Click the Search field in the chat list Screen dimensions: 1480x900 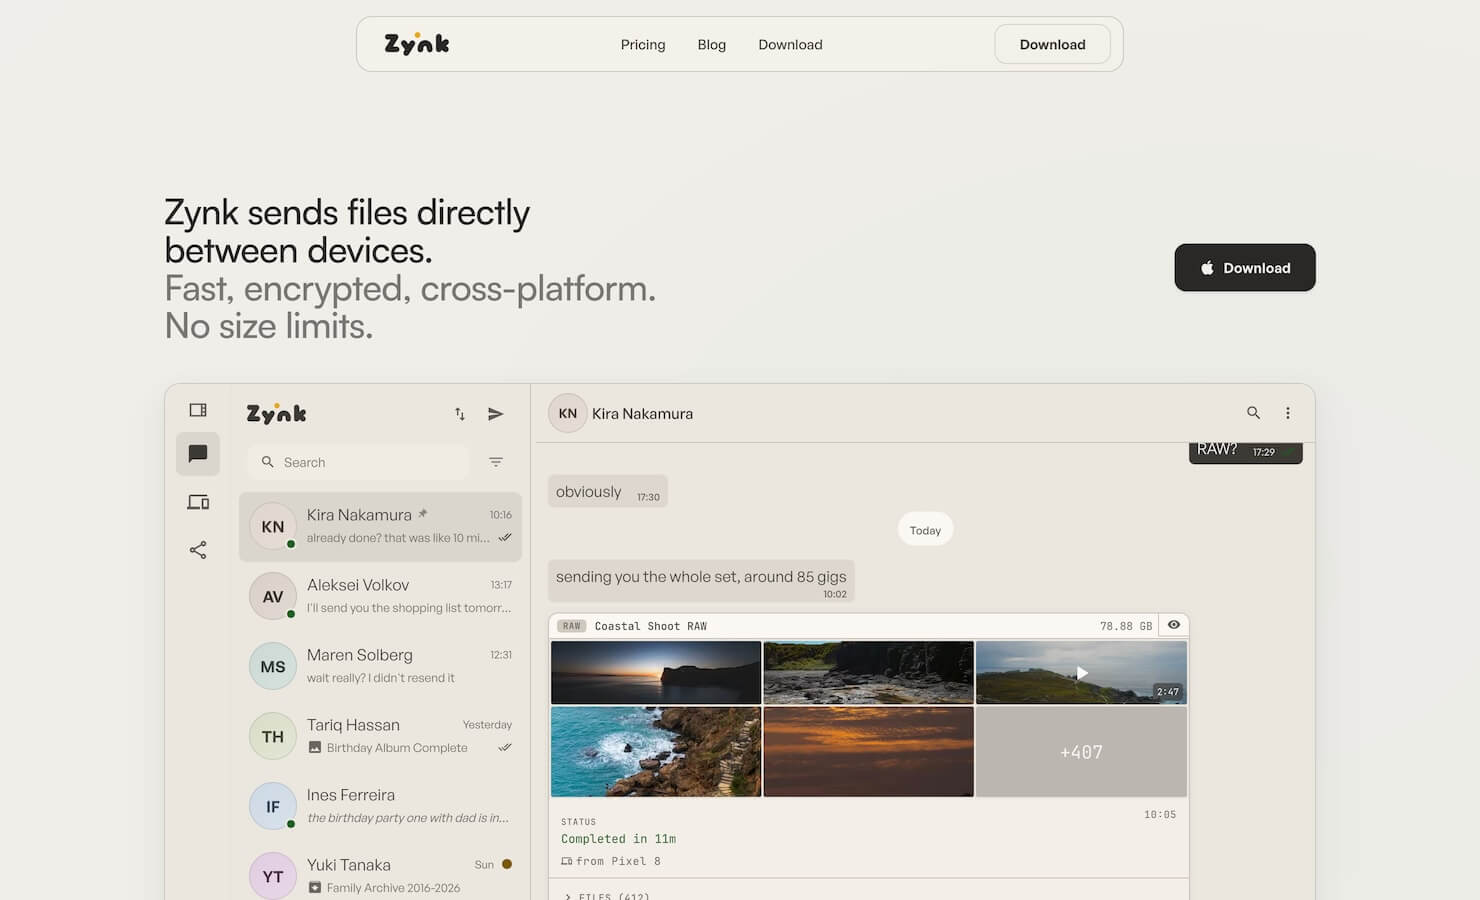358,462
